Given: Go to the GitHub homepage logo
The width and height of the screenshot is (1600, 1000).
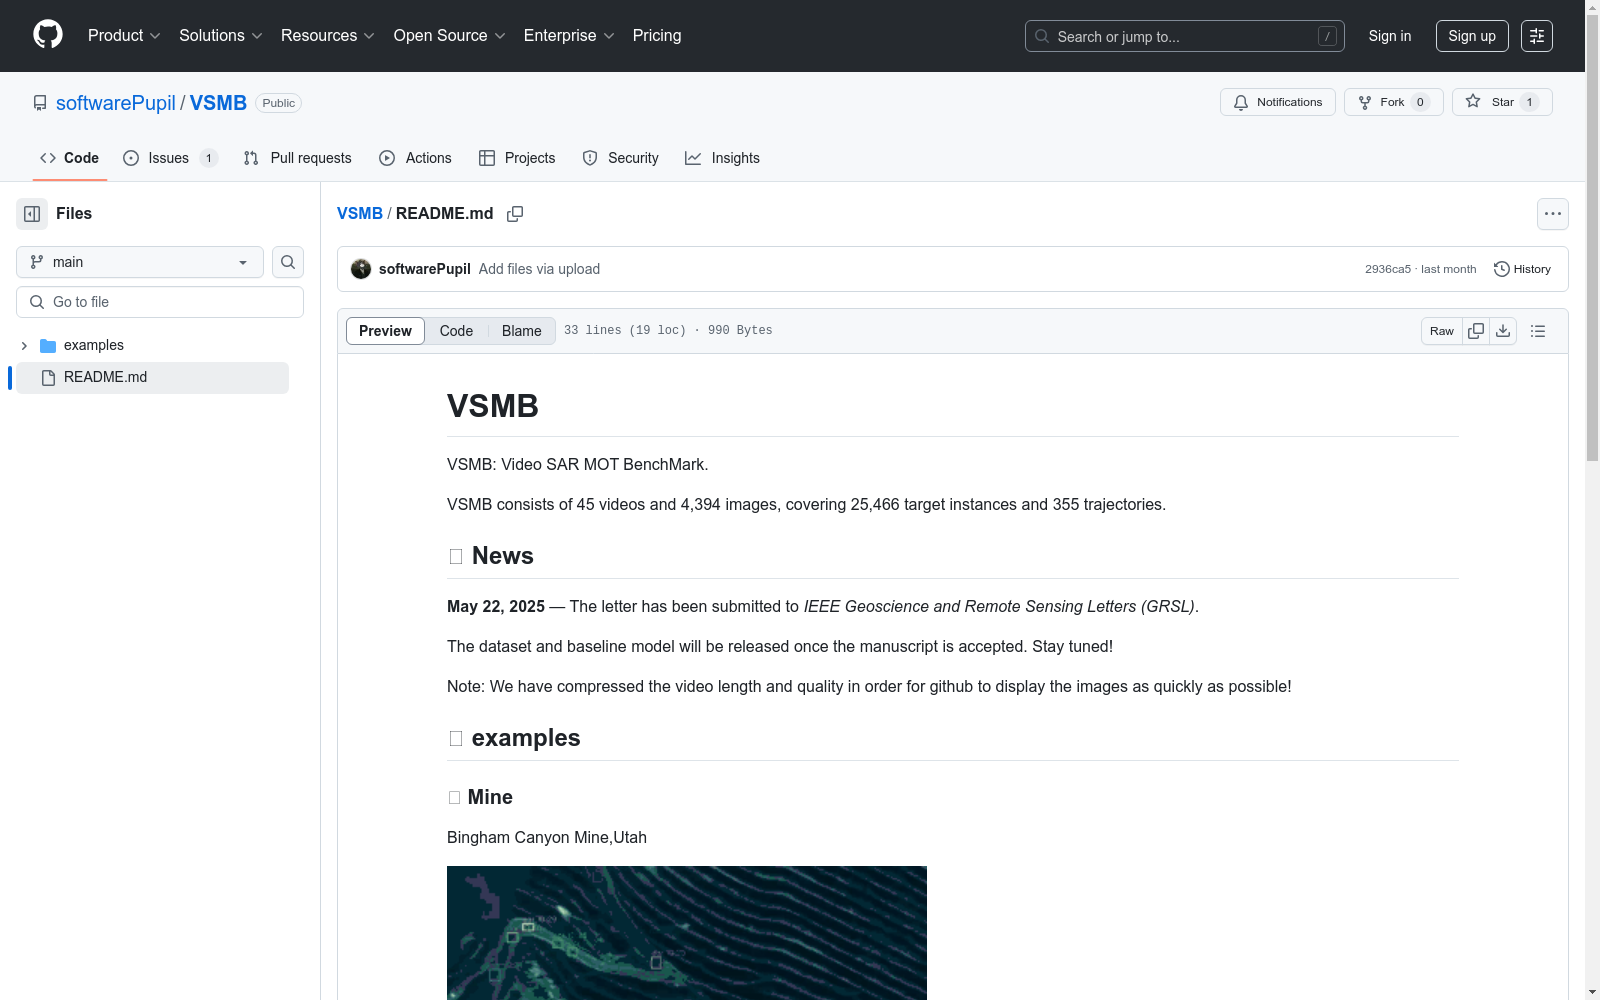Looking at the screenshot, I should pos(48,35).
